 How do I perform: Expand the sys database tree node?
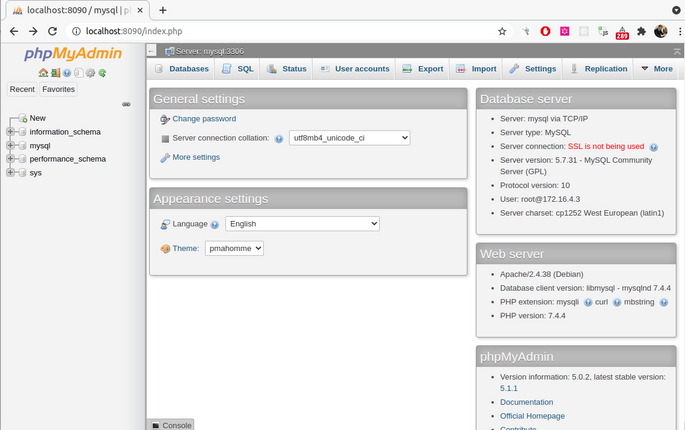coord(10,172)
